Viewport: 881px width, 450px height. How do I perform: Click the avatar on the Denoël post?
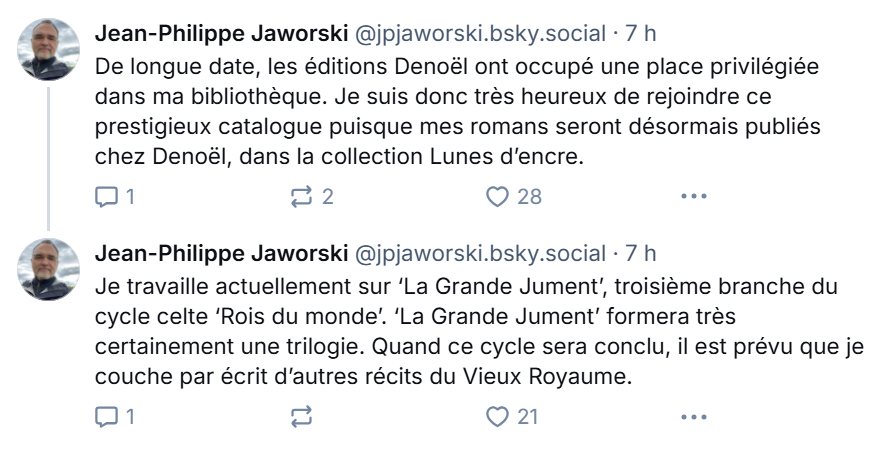pyautogui.click(x=50, y=49)
